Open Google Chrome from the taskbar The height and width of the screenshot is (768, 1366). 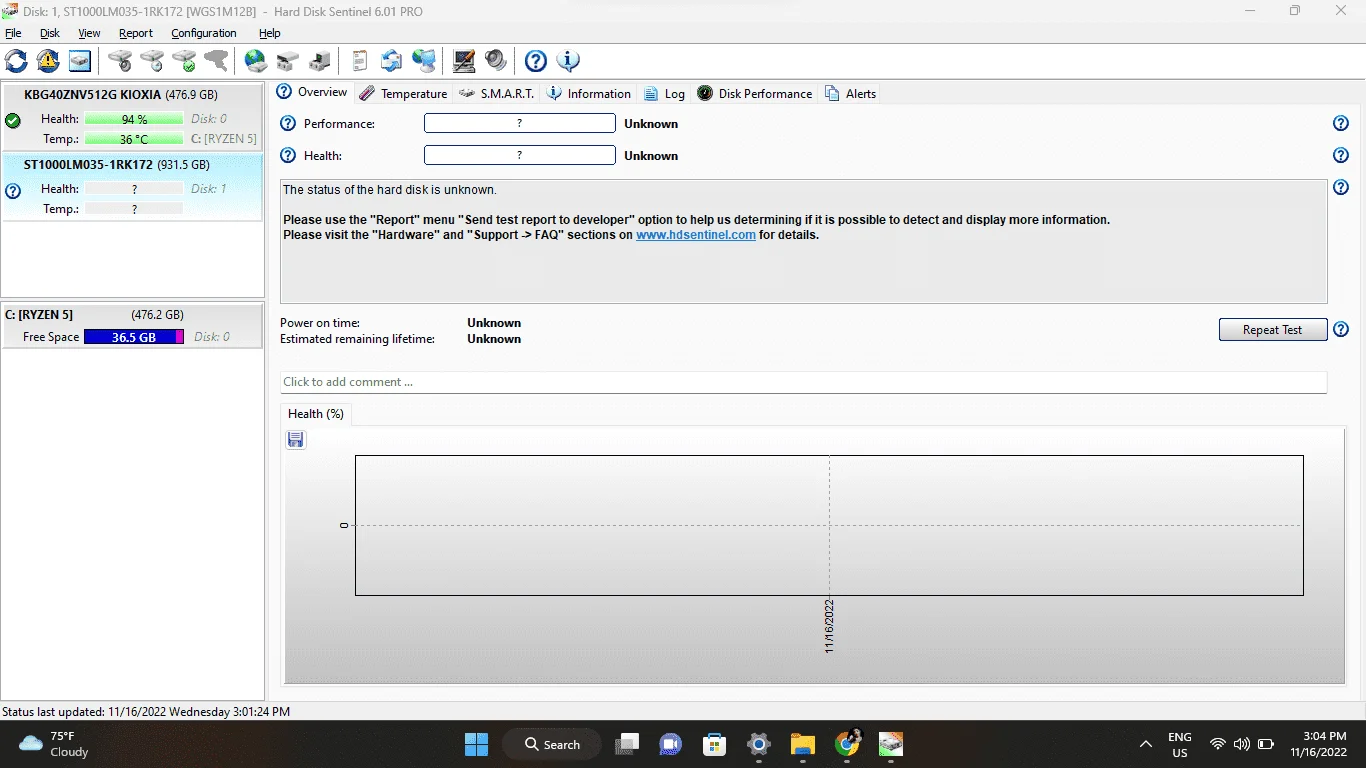tap(847, 744)
